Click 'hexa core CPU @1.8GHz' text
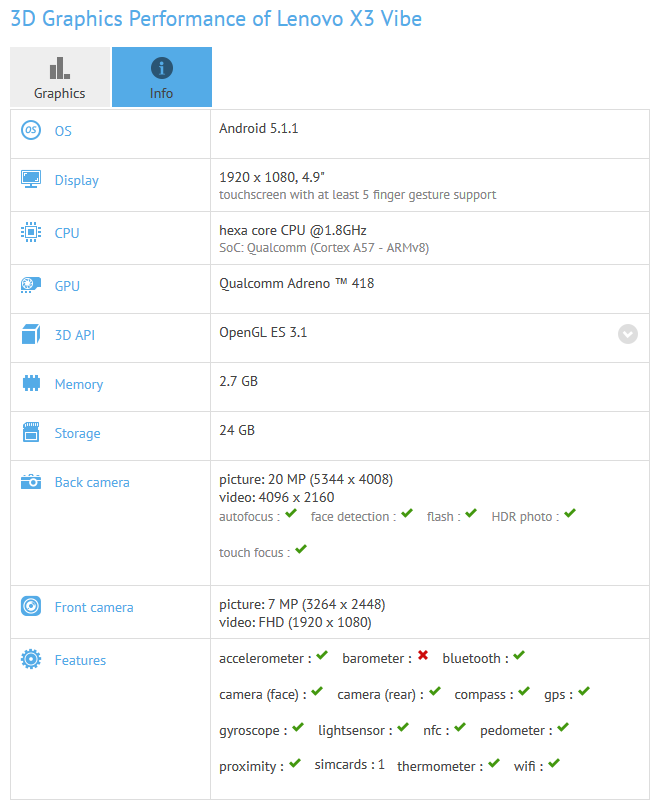Viewport: 659px width, 804px height. tap(293, 230)
